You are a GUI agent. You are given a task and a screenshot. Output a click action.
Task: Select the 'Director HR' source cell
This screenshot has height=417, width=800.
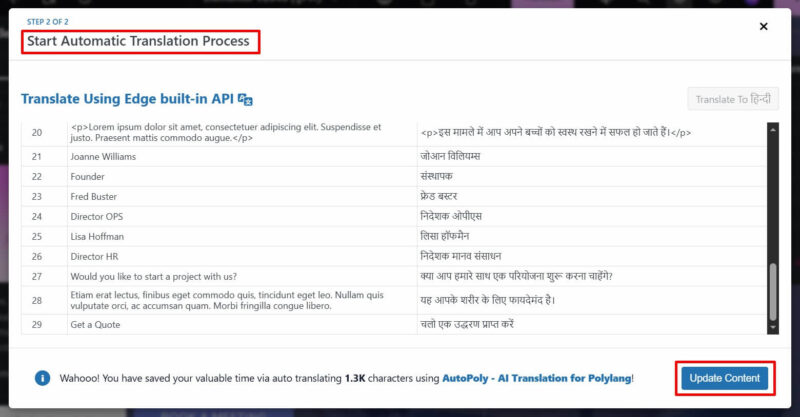point(242,256)
